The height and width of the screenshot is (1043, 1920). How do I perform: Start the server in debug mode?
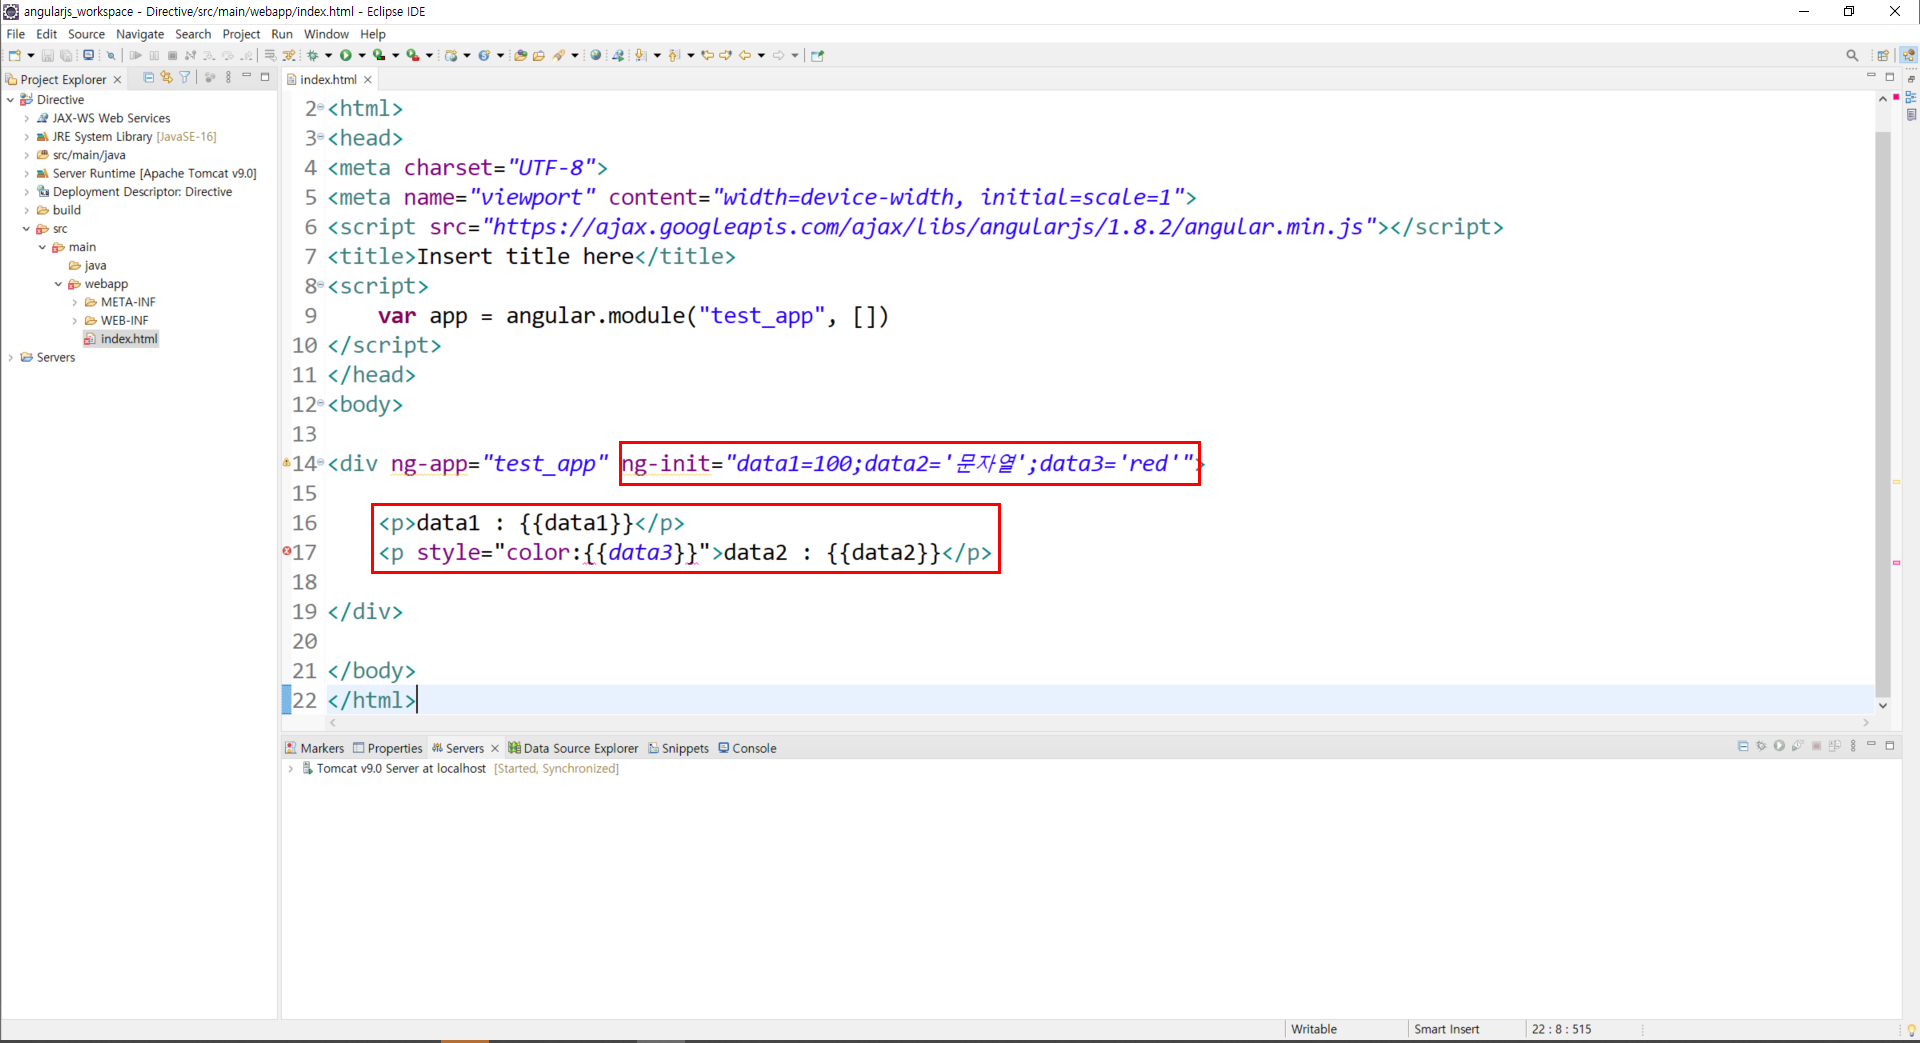pyautogui.click(x=1761, y=746)
